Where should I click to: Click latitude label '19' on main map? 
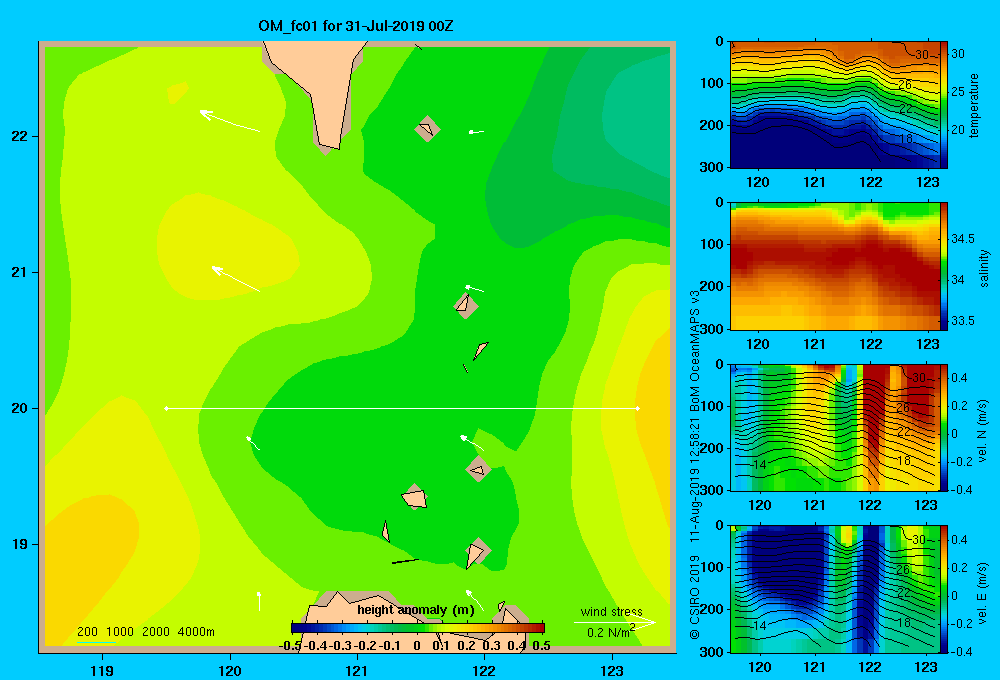[20, 544]
